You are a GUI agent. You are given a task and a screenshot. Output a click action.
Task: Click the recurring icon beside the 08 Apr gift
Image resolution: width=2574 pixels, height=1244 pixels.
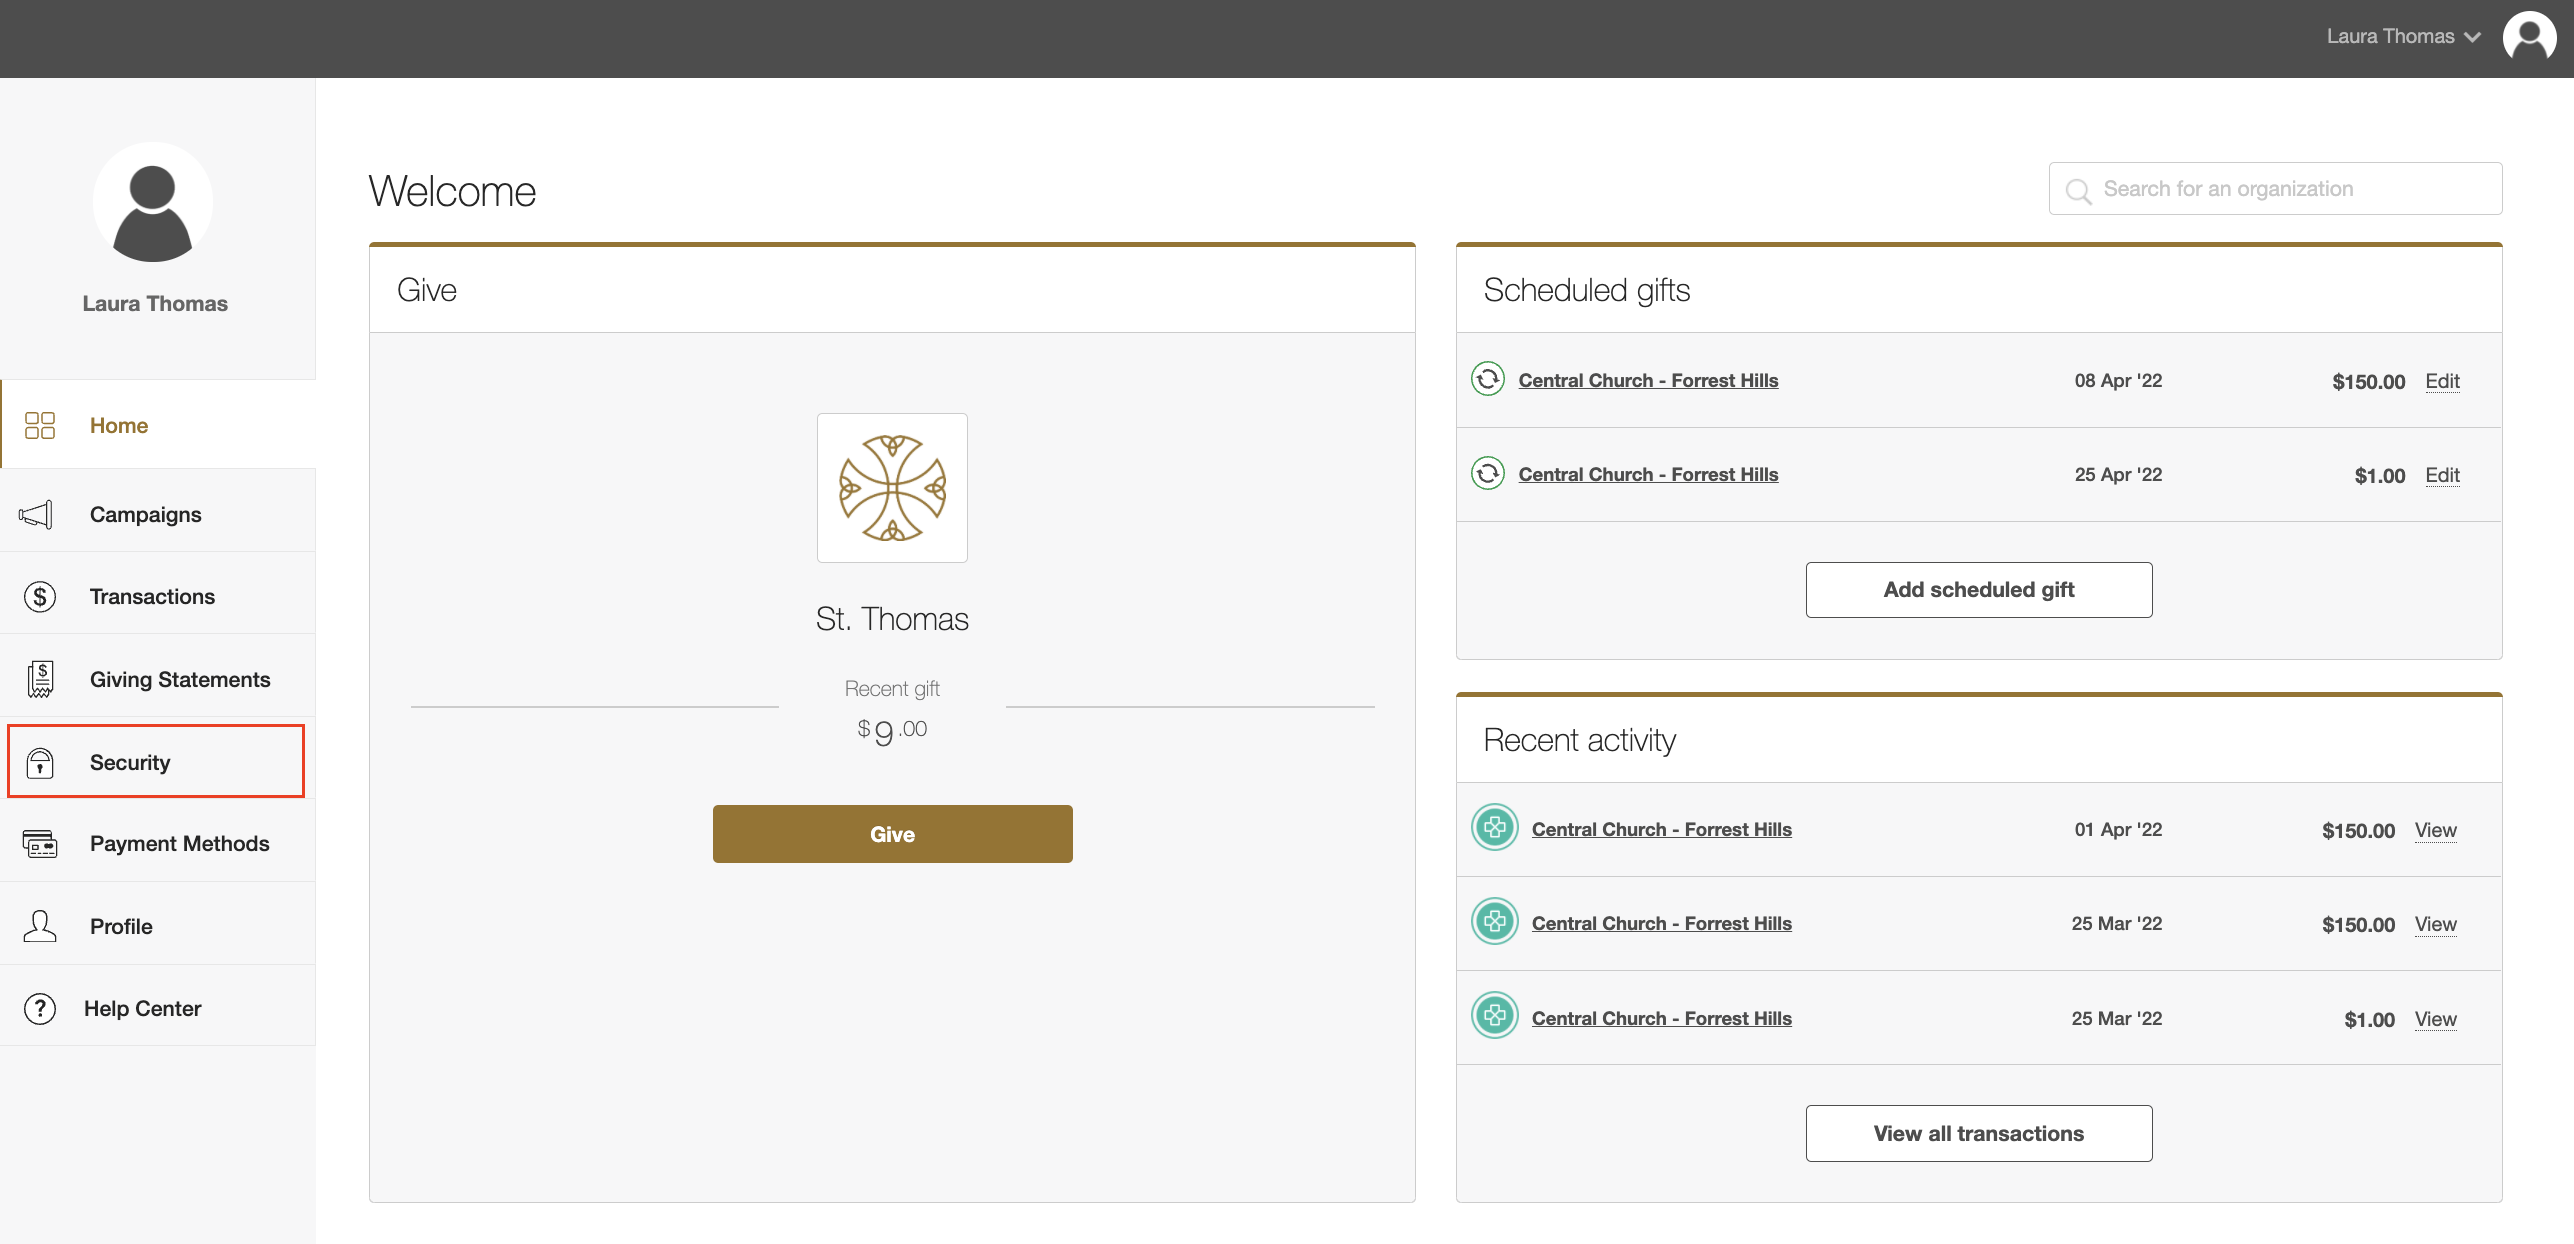coord(1489,380)
